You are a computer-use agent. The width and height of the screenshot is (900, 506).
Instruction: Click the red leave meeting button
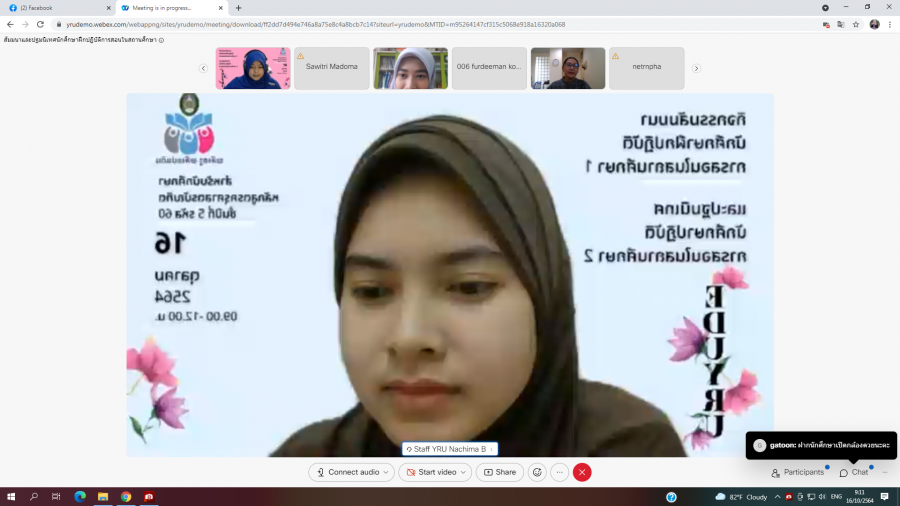(x=582, y=472)
